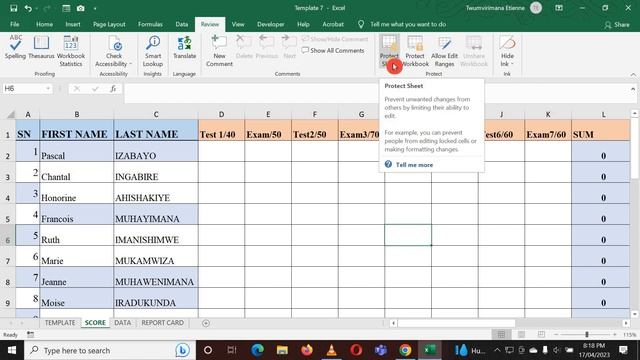This screenshot has height=360, width=640.
Task: Switch to Normal view
Action: click(x=502, y=335)
